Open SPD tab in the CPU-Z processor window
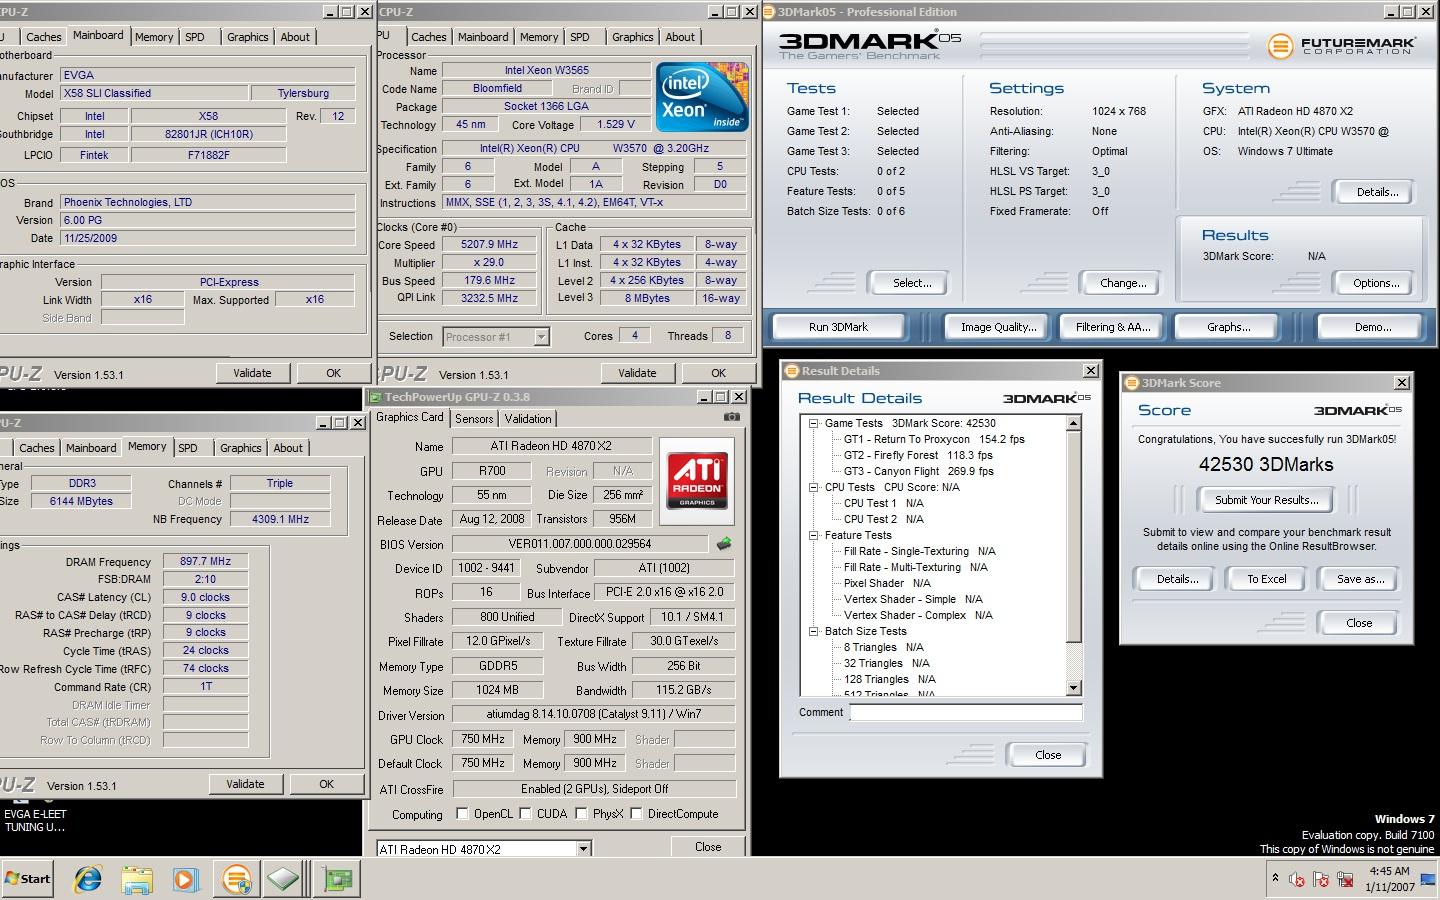 (579, 37)
